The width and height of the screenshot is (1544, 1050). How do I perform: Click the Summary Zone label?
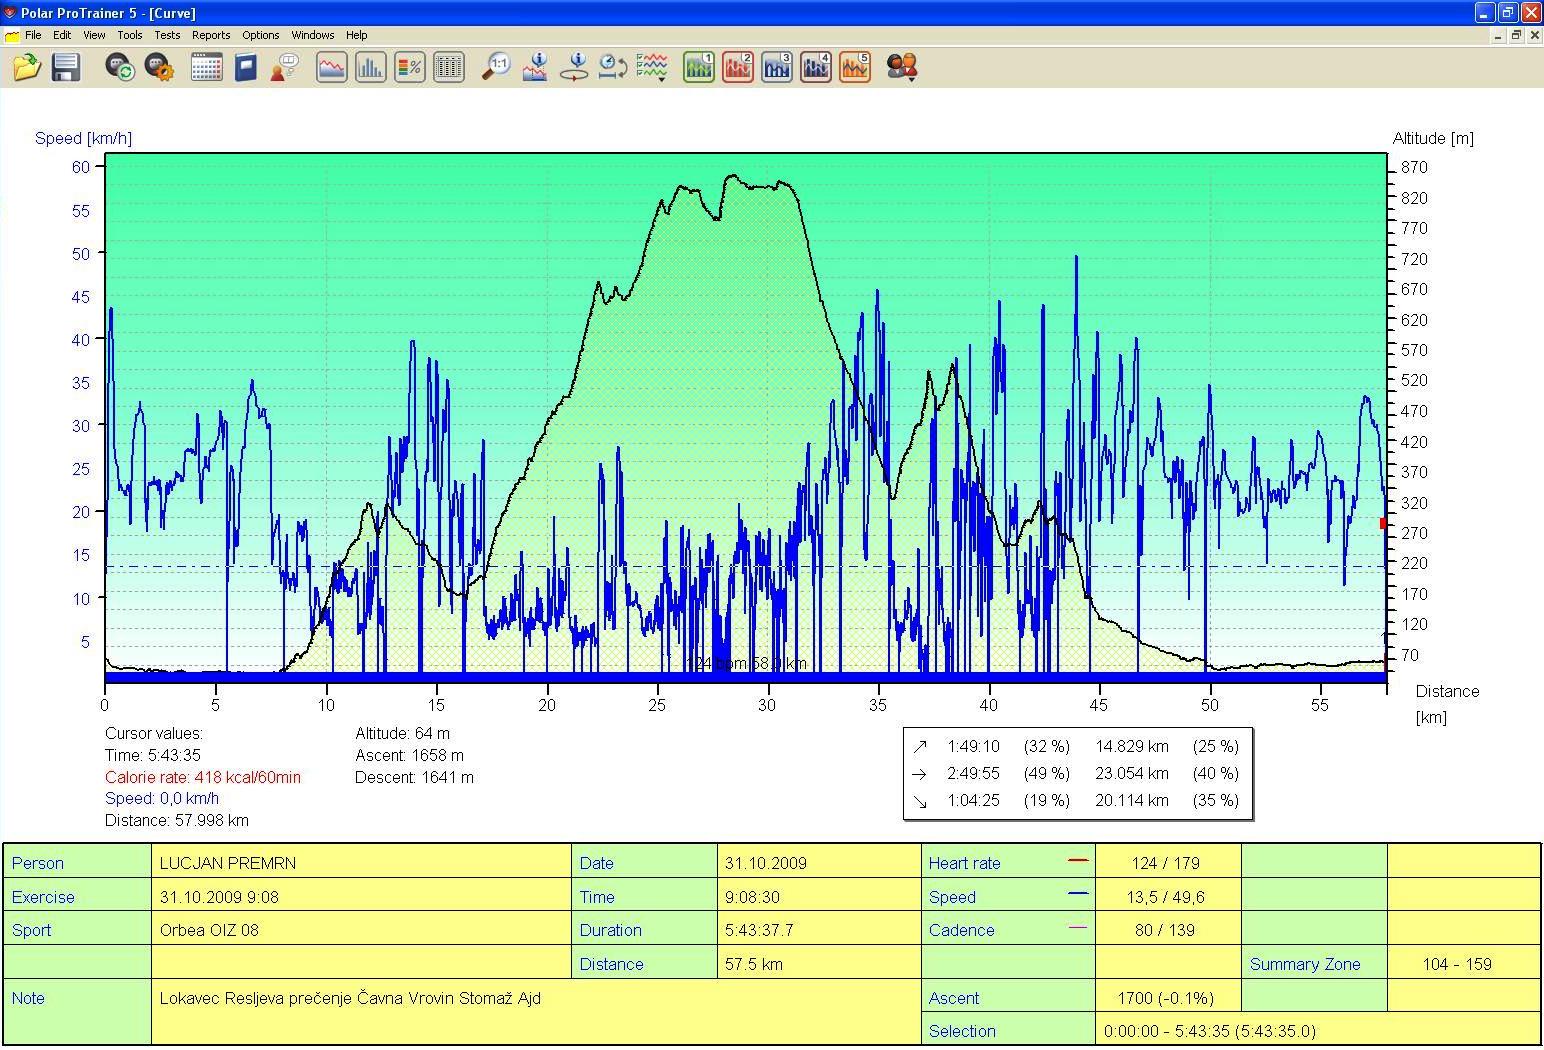click(x=1305, y=964)
